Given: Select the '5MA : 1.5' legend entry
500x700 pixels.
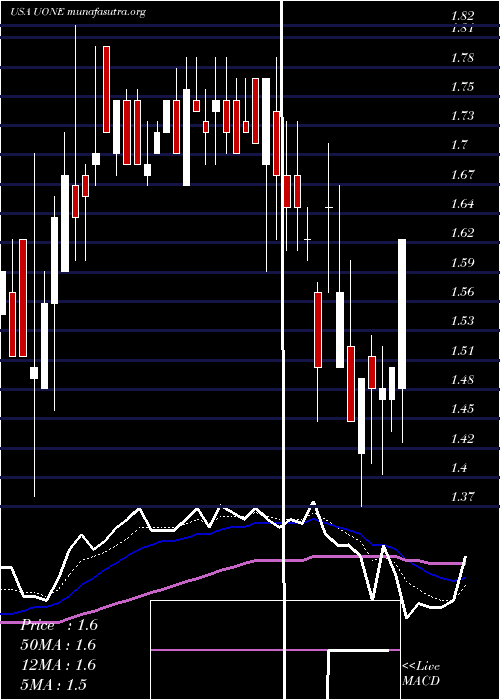Looking at the screenshot, I should [54, 684].
